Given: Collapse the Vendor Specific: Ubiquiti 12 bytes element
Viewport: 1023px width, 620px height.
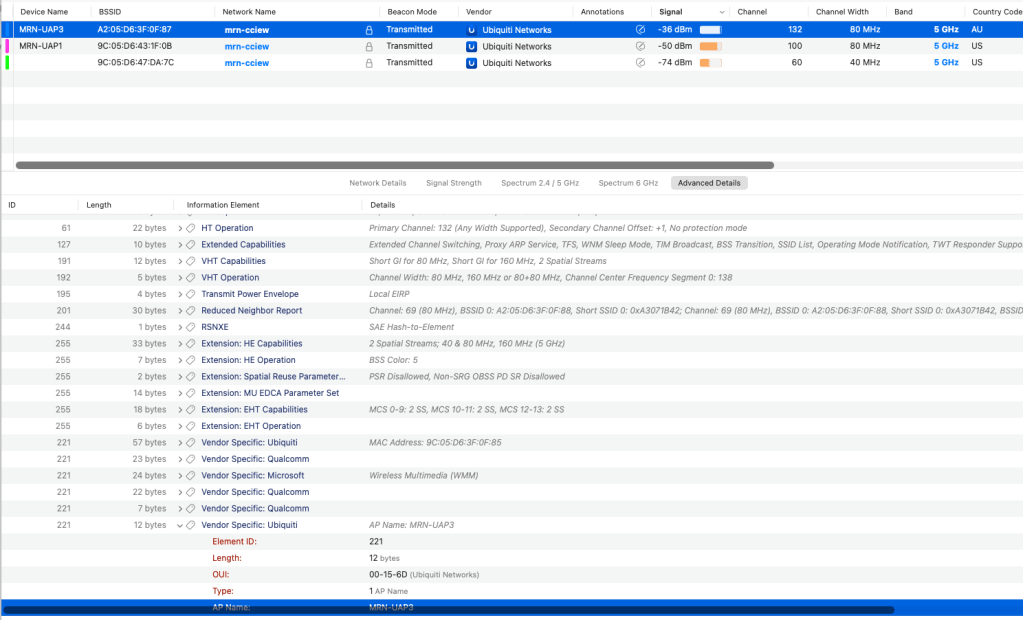Looking at the screenshot, I should (180, 525).
